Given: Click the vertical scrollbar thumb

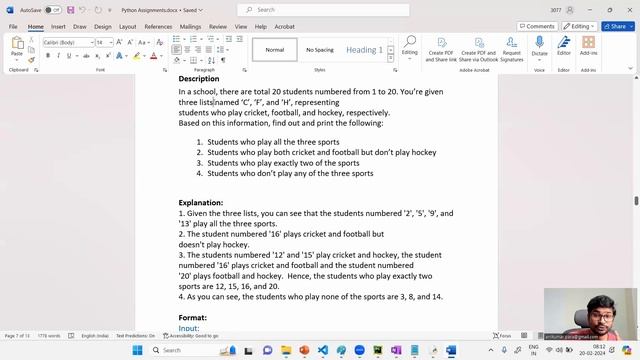Looking at the screenshot, I should pos(636,201).
